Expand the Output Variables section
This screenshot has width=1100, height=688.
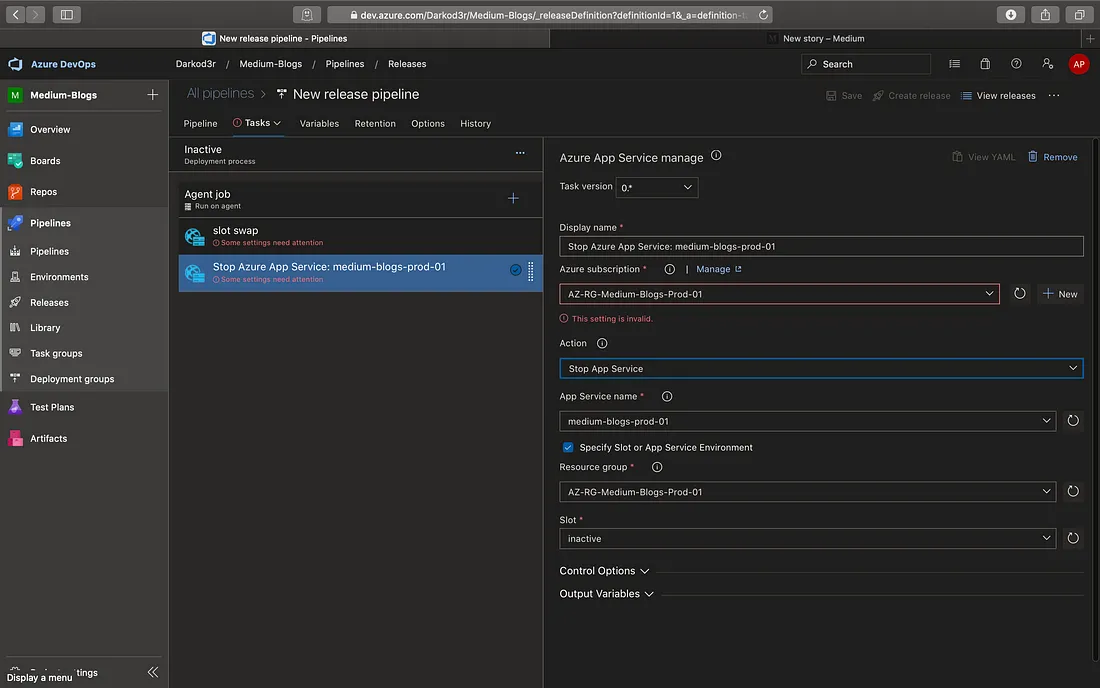[x=606, y=594]
